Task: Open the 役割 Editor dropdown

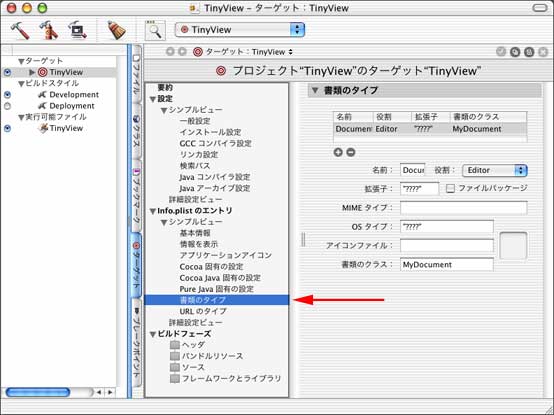Action: click(495, 170)
